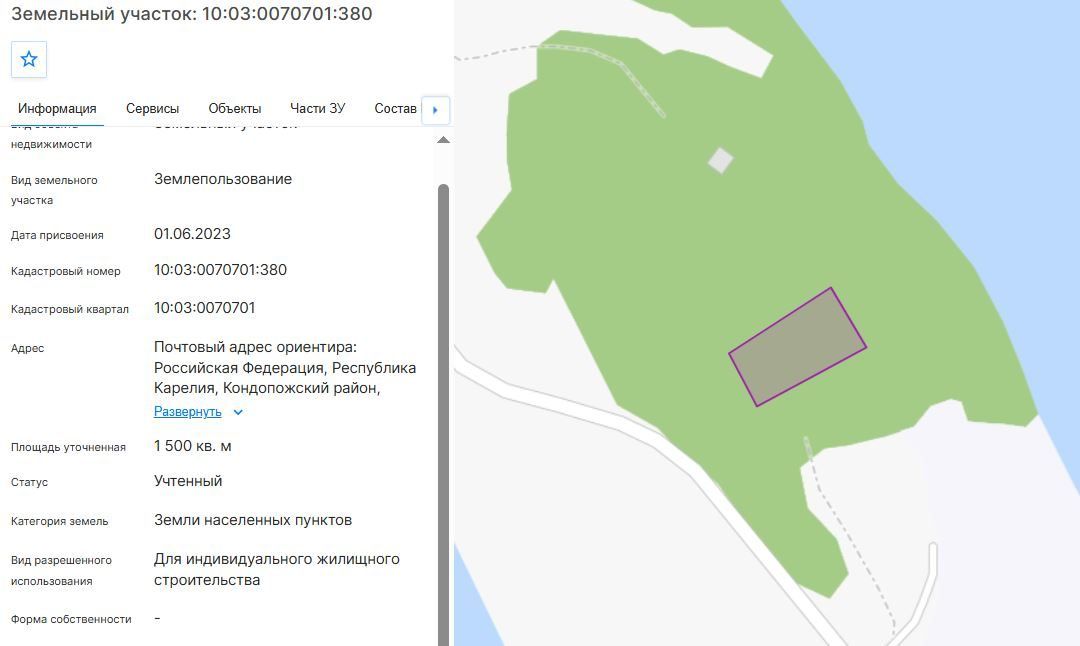Screen dimensions: 1080x646
Task: Open the Информация tab
Action: [x=57, y=108]
